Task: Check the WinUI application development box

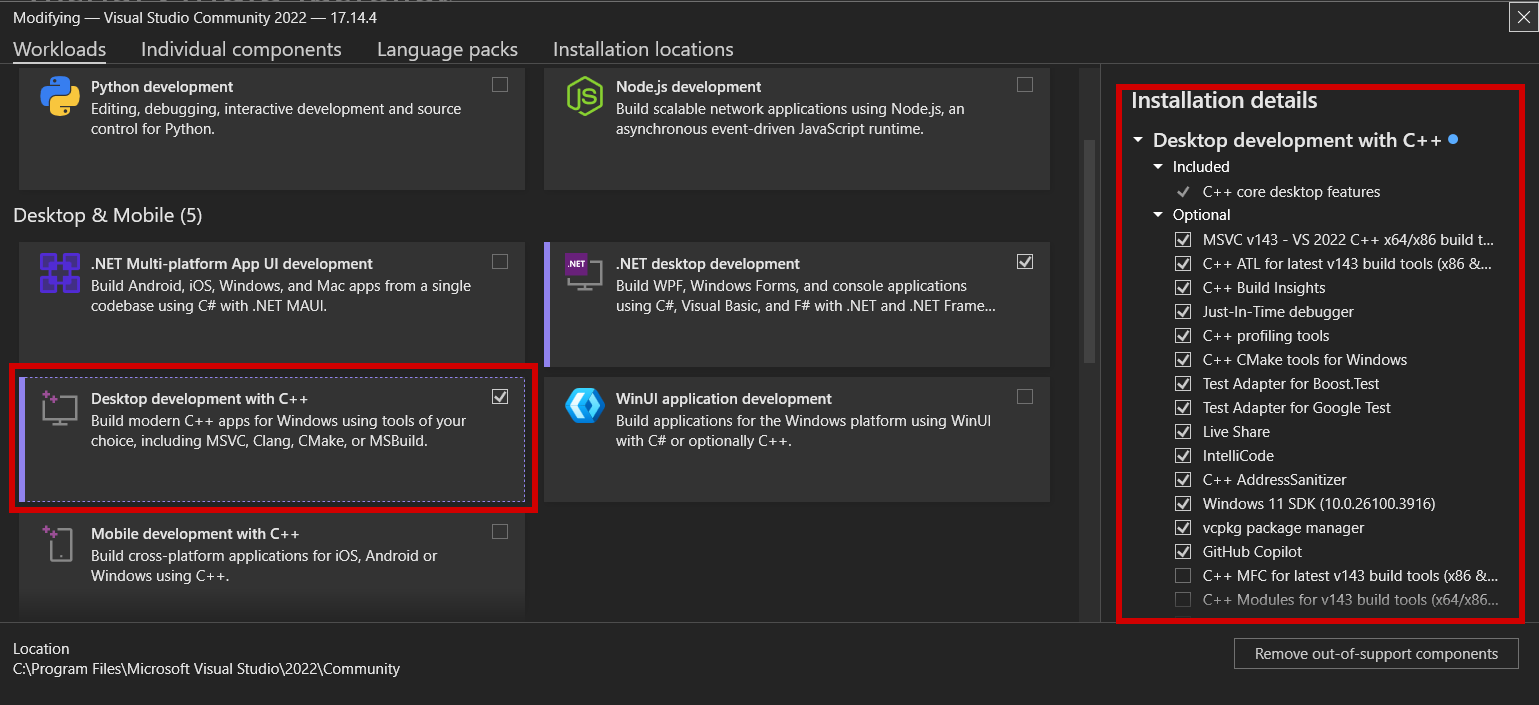Action: [x=1025, y=397]
